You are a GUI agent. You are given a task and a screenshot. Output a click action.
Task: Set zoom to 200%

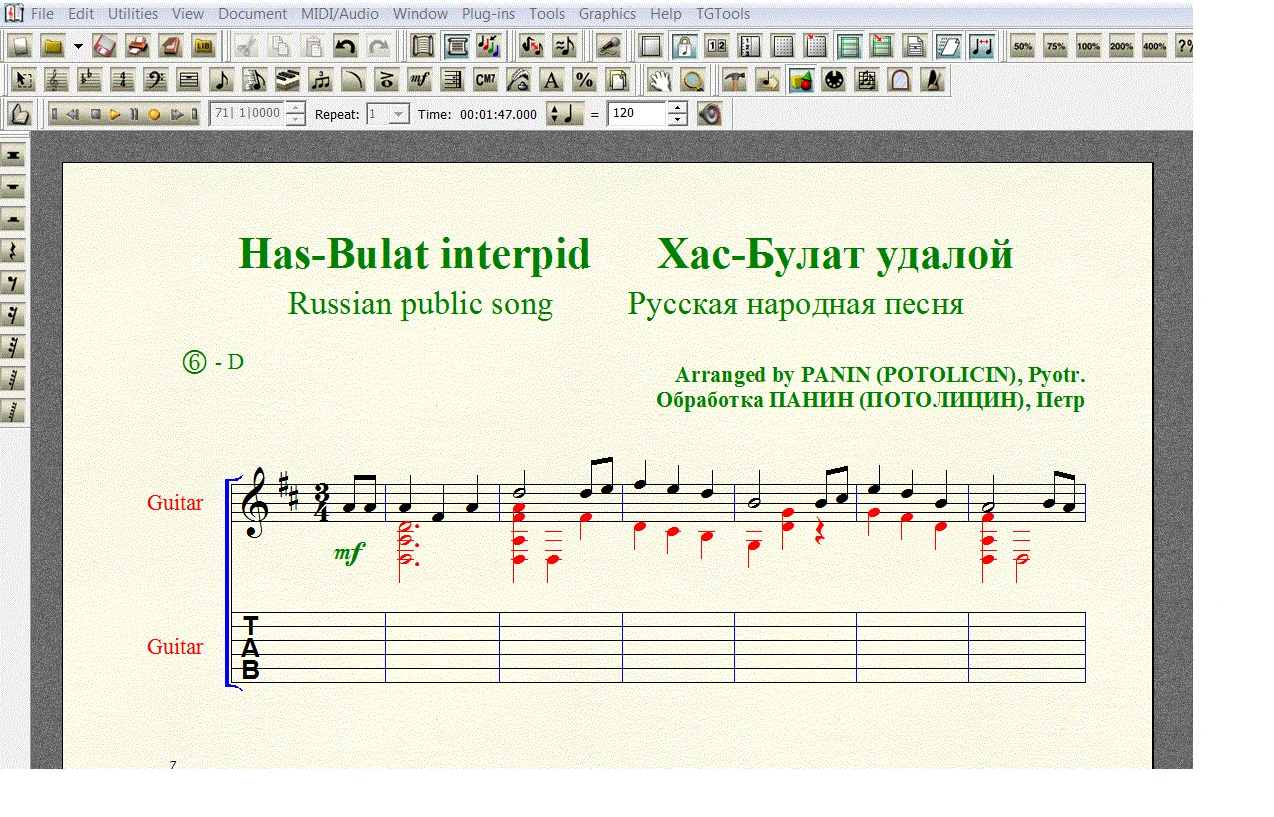pyautogui.click(x=1121, y=46)
